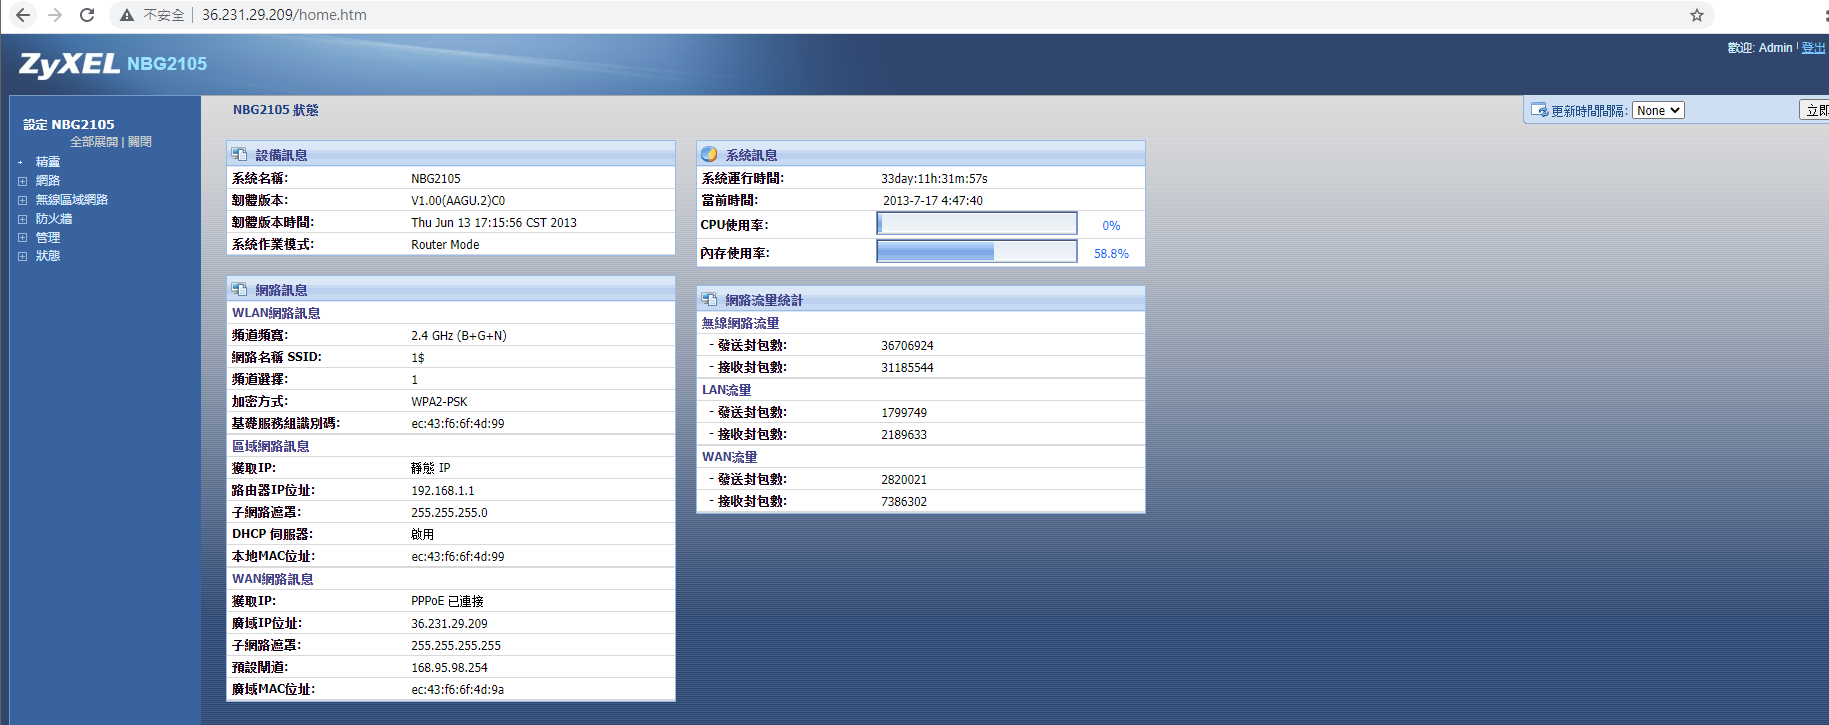Open the 精靈 wizard menu item
Viewport: 1829px width, 725px height.
(x=48, y=162)
